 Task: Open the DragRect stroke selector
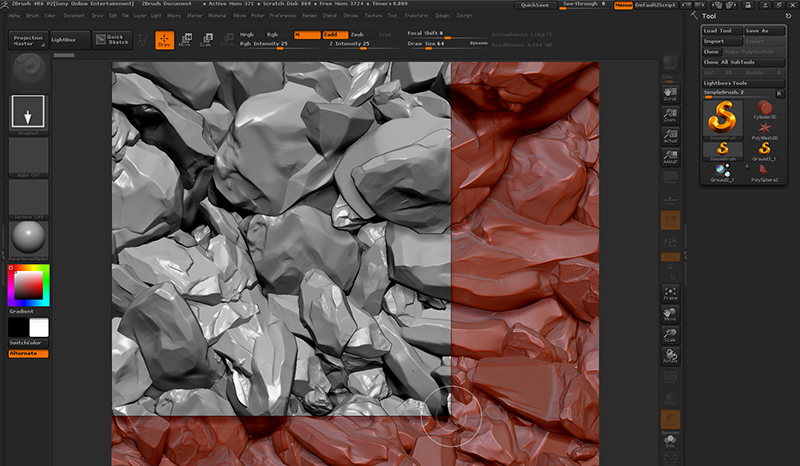coord(29,115)
